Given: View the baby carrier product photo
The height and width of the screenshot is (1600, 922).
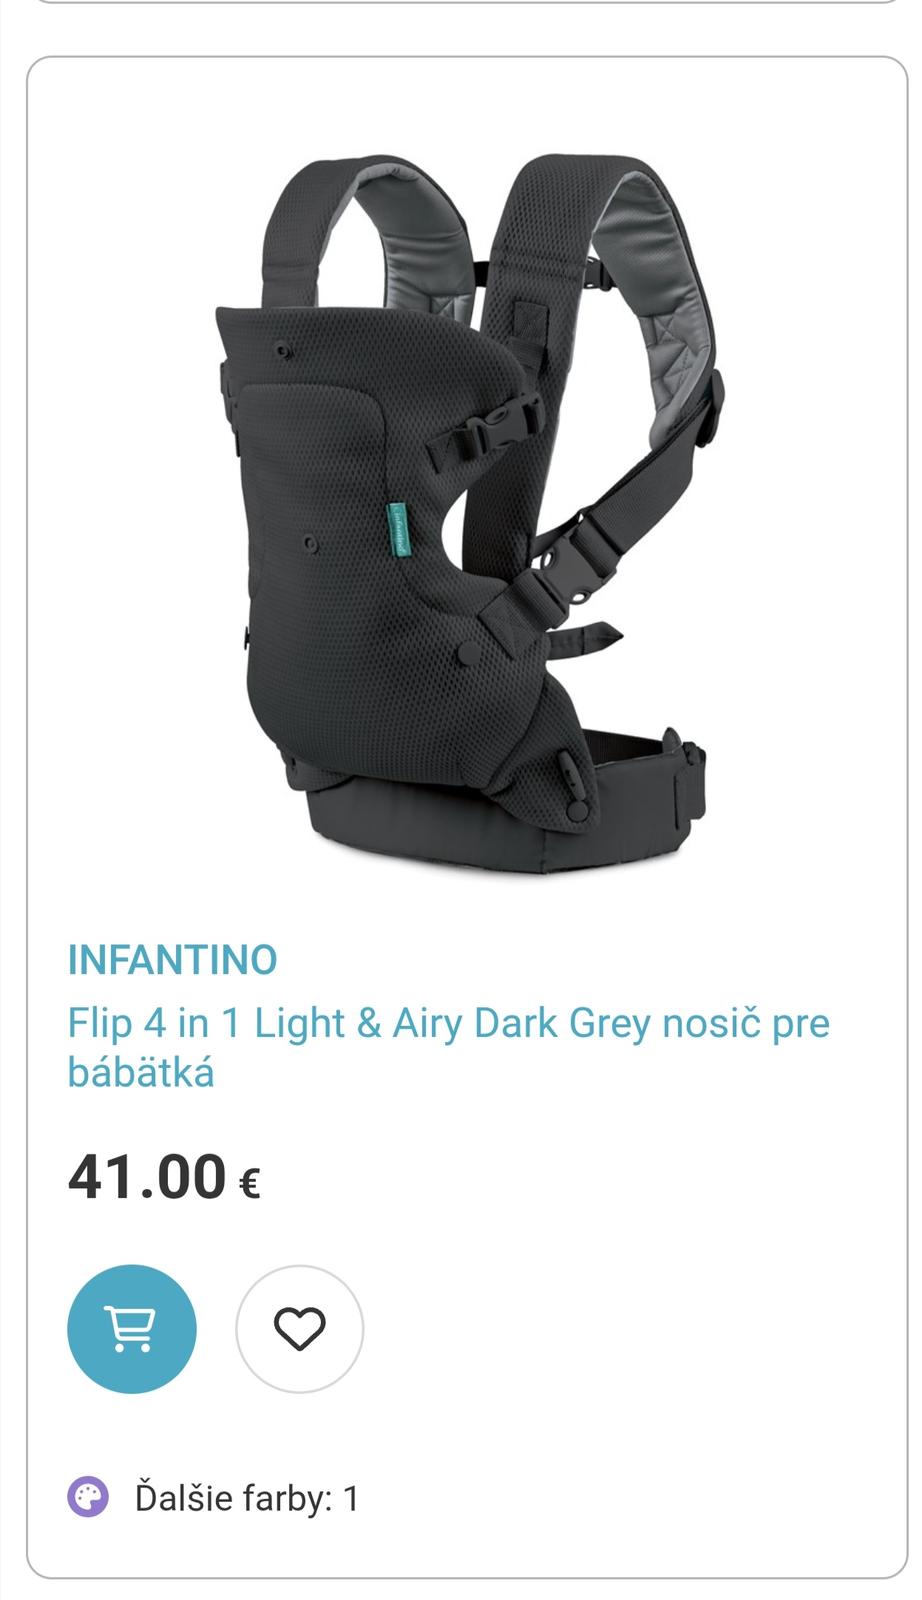Looking at the screenshot, I should [461, 513].
